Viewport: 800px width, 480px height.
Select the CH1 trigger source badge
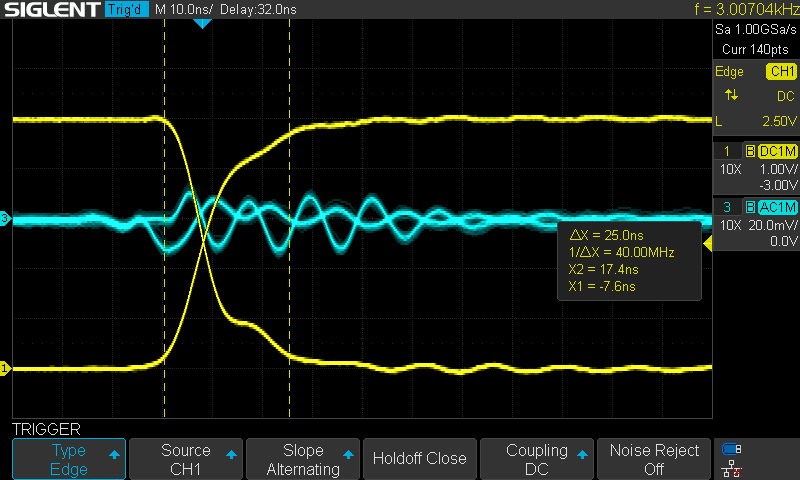pyautogui.click(x=780, y=71)
